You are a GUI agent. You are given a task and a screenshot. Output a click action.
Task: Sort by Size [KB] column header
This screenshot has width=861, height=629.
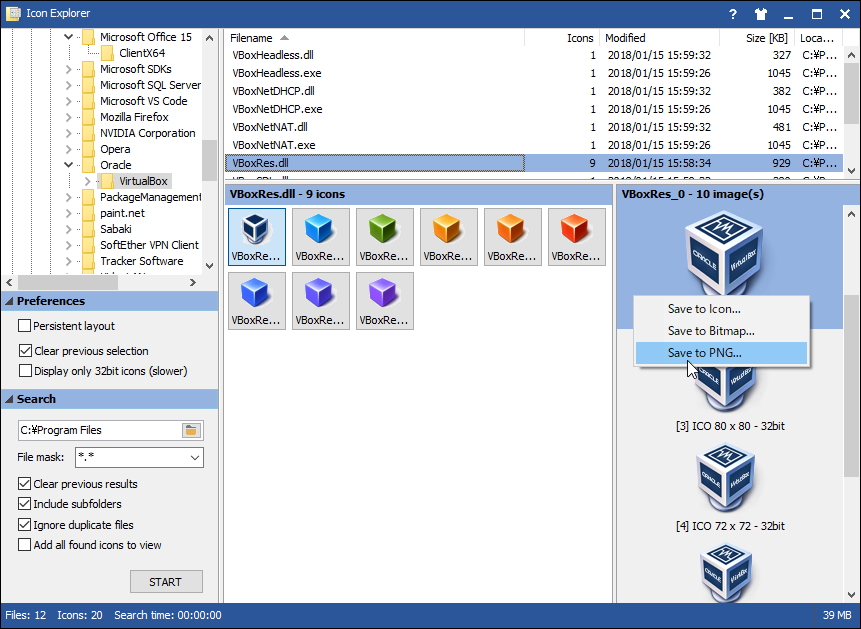click(757, 38)
